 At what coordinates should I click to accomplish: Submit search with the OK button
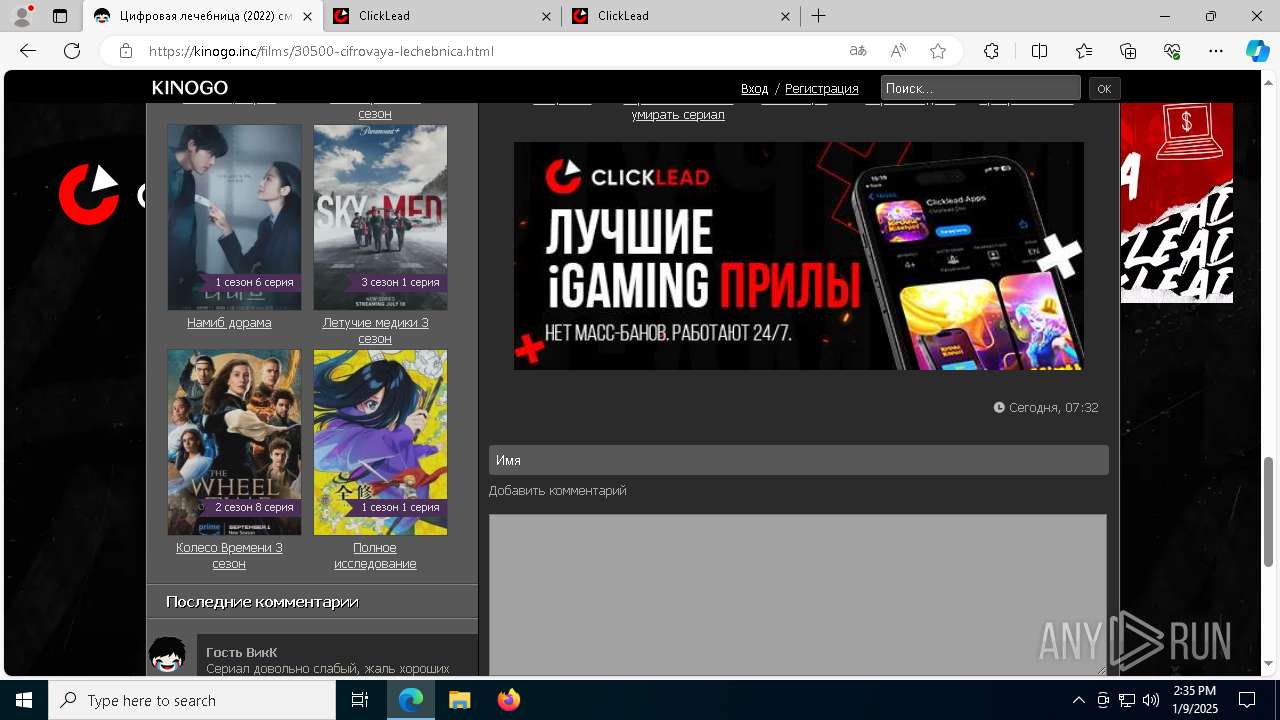click(1104, 89)
